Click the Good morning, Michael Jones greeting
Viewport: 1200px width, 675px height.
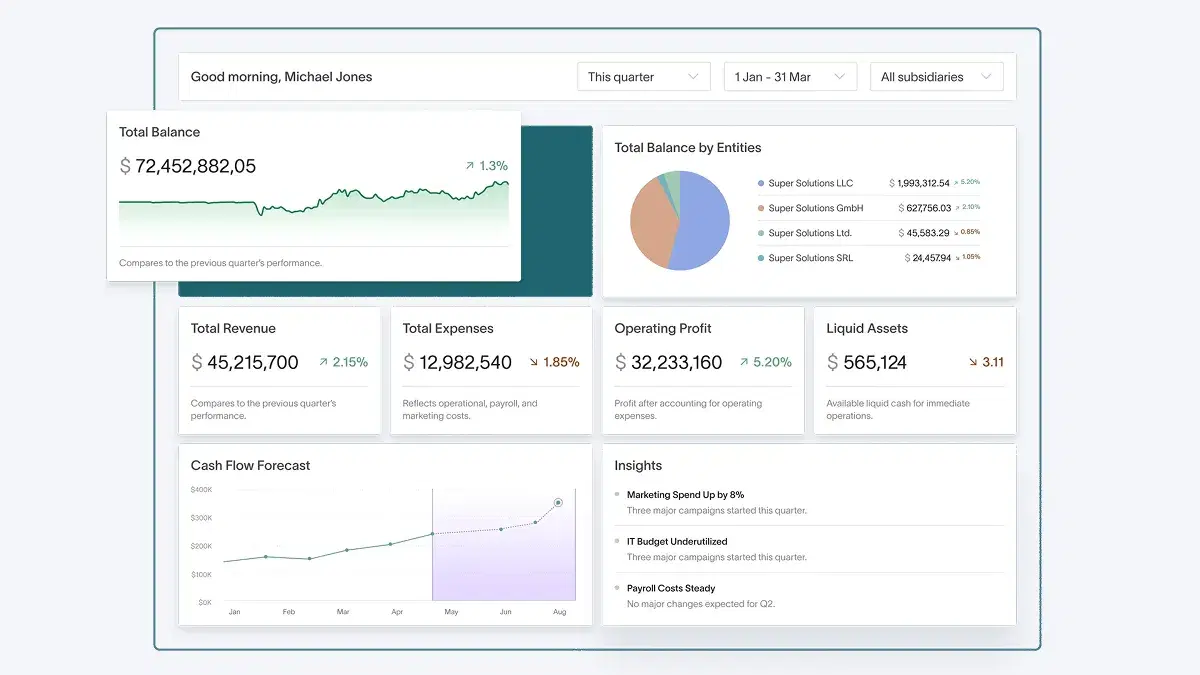point(281,77)
